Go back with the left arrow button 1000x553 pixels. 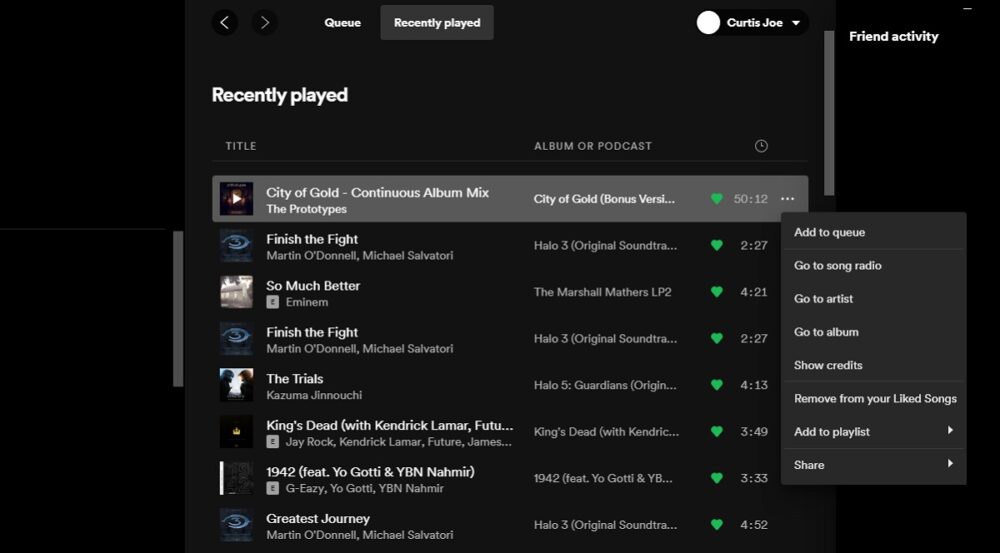pos(224,23)
